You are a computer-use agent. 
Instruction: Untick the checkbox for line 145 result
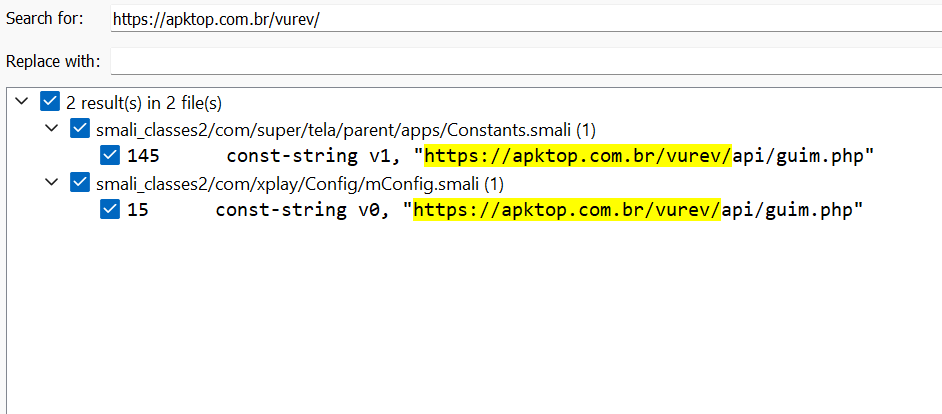(111, 156)
